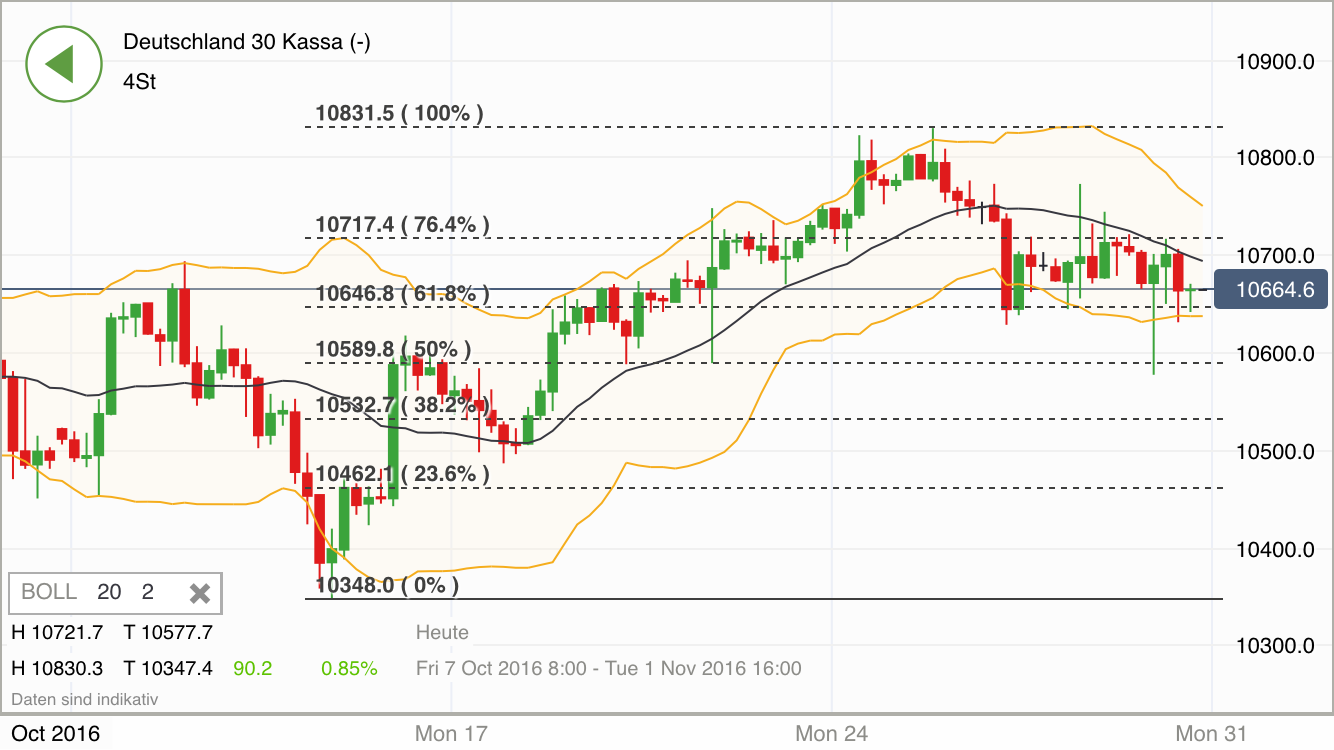Click the Heute session label
1334x750 pixels.
(x=441, y=632)
